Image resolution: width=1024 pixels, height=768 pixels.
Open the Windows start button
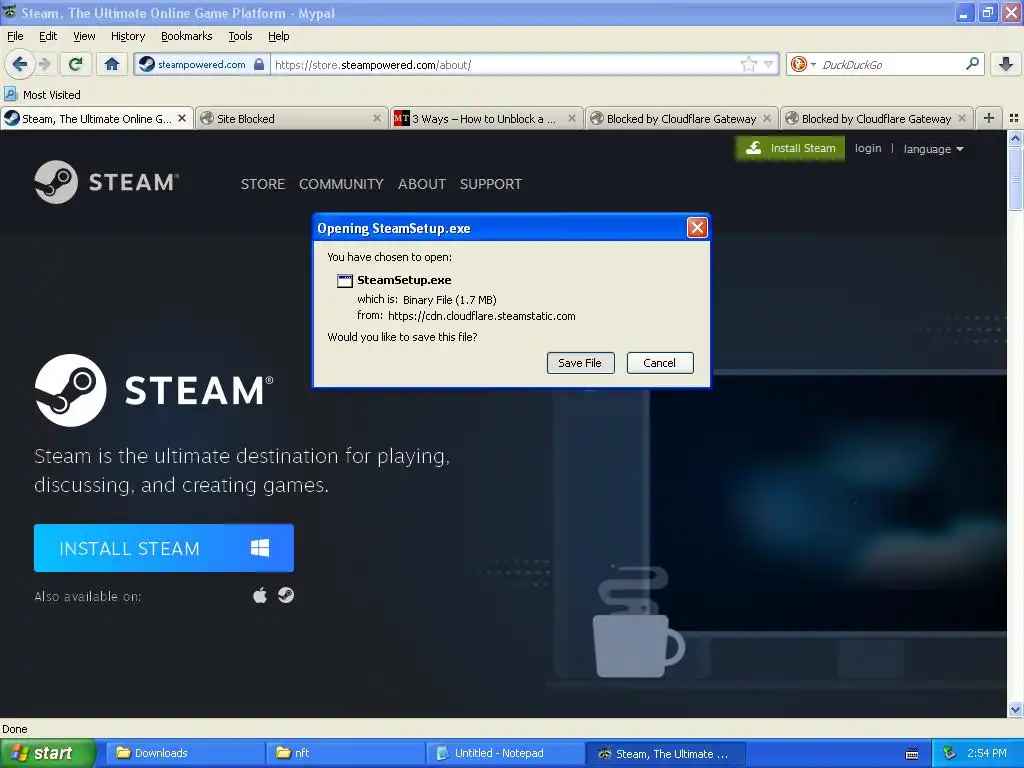47,753
